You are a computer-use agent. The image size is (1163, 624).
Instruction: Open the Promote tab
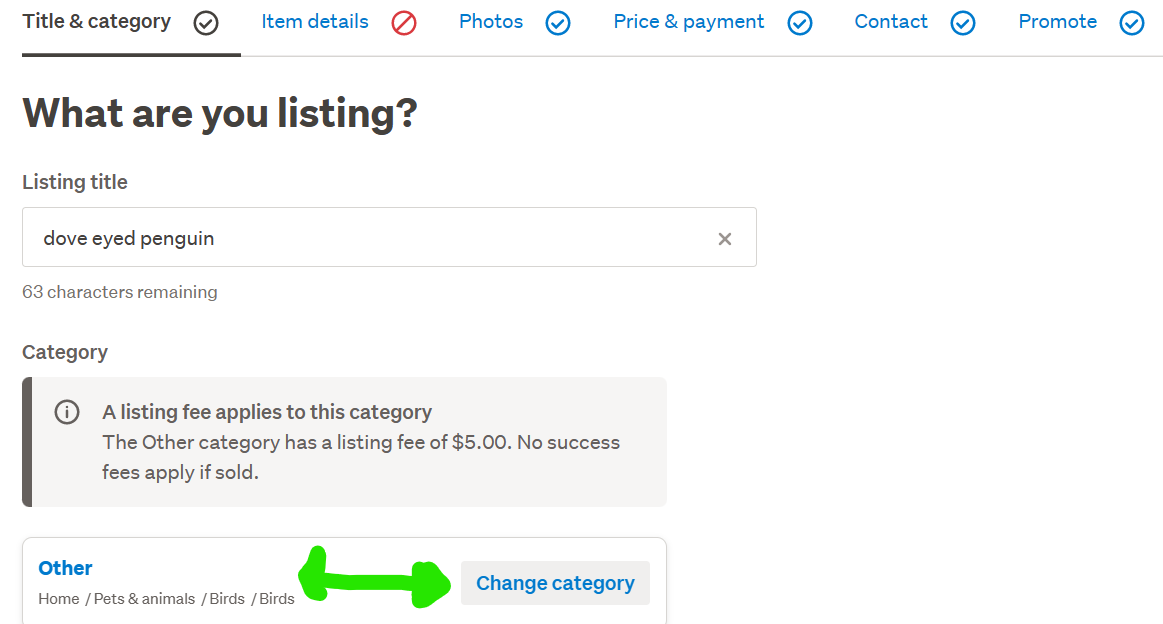point(1057,22)
